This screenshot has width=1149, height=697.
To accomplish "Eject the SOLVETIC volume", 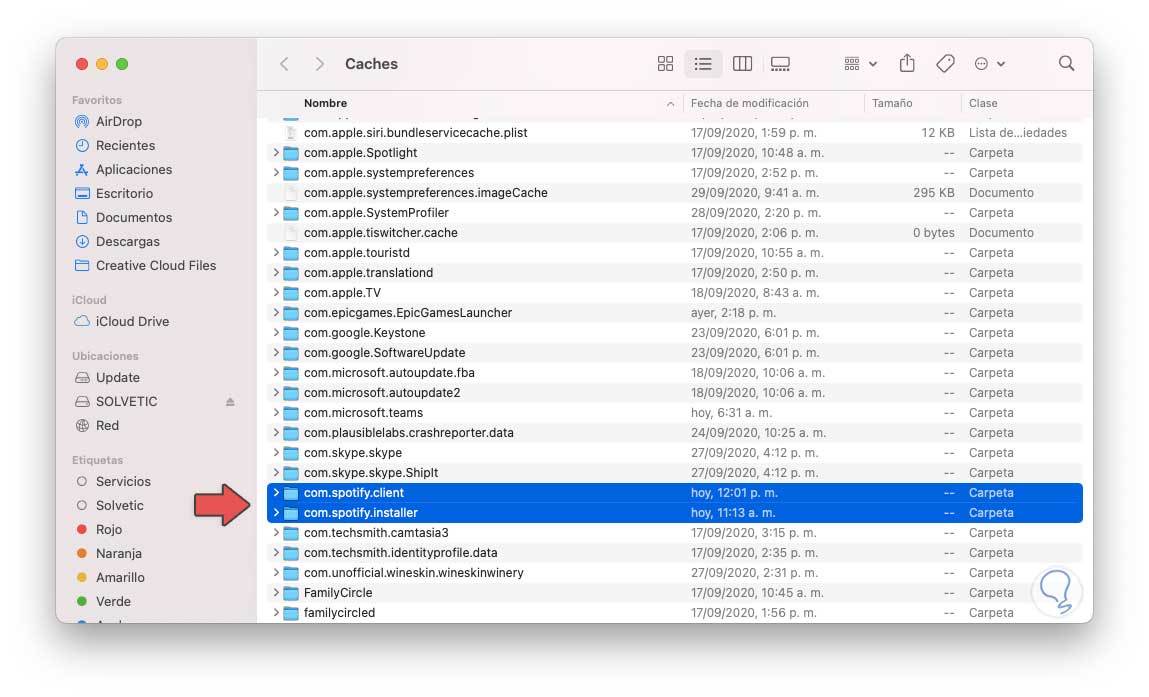I will coord(229,401).
